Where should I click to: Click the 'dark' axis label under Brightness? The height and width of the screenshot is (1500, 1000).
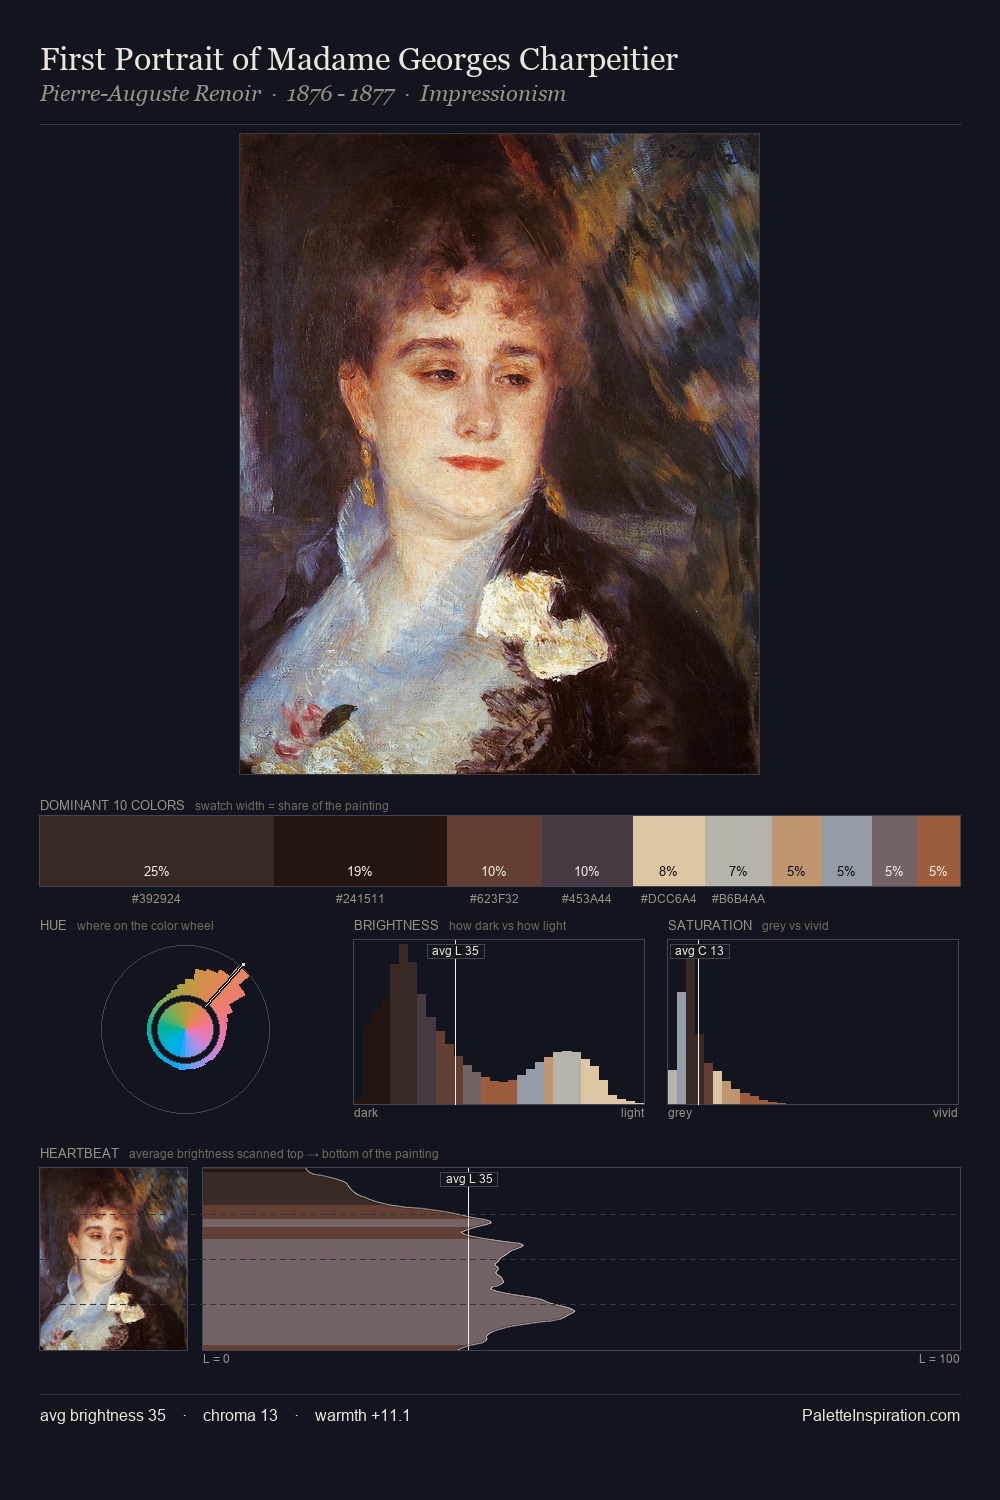(366, 1113)
